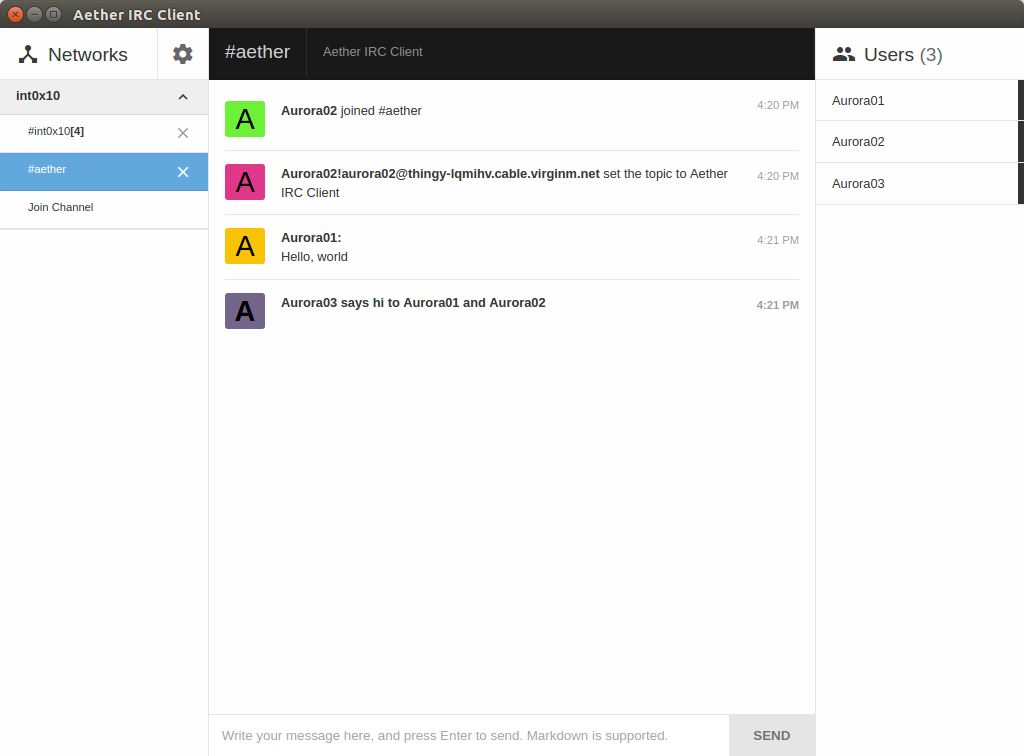Open the Networks panel icon
This screenshot has height=756, width=1024.
(27, 53)
